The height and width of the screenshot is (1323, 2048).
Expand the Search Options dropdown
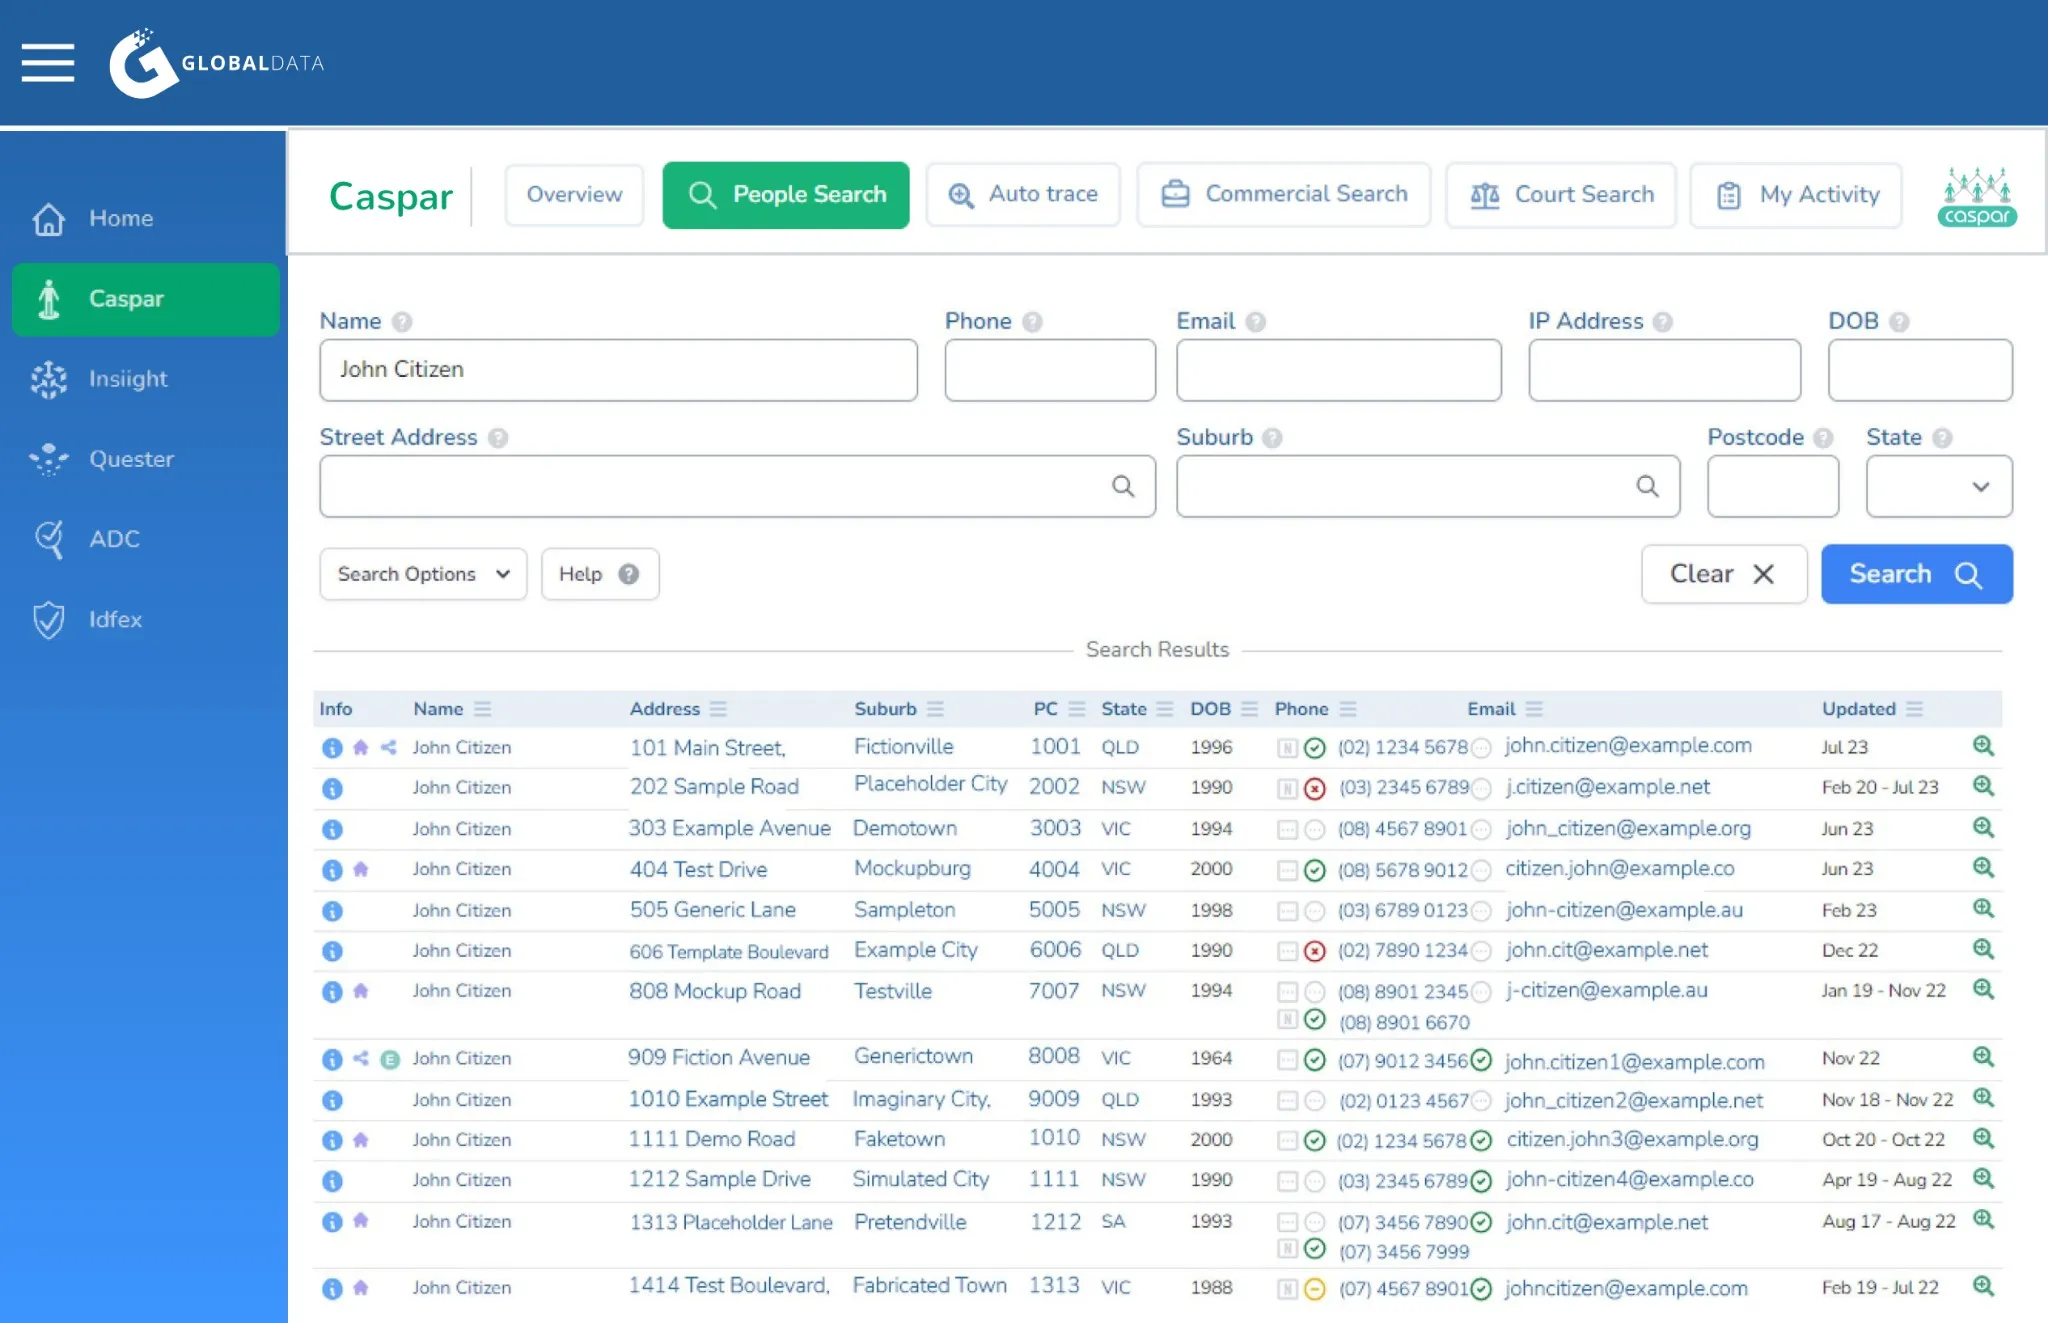click(x=421, y=573)
